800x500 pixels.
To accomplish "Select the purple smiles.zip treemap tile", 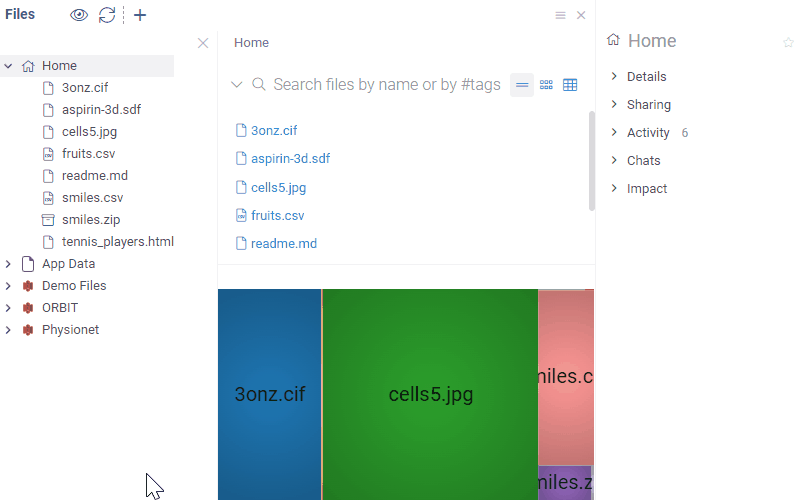I will pyautogui.click(x=565, y=482).
